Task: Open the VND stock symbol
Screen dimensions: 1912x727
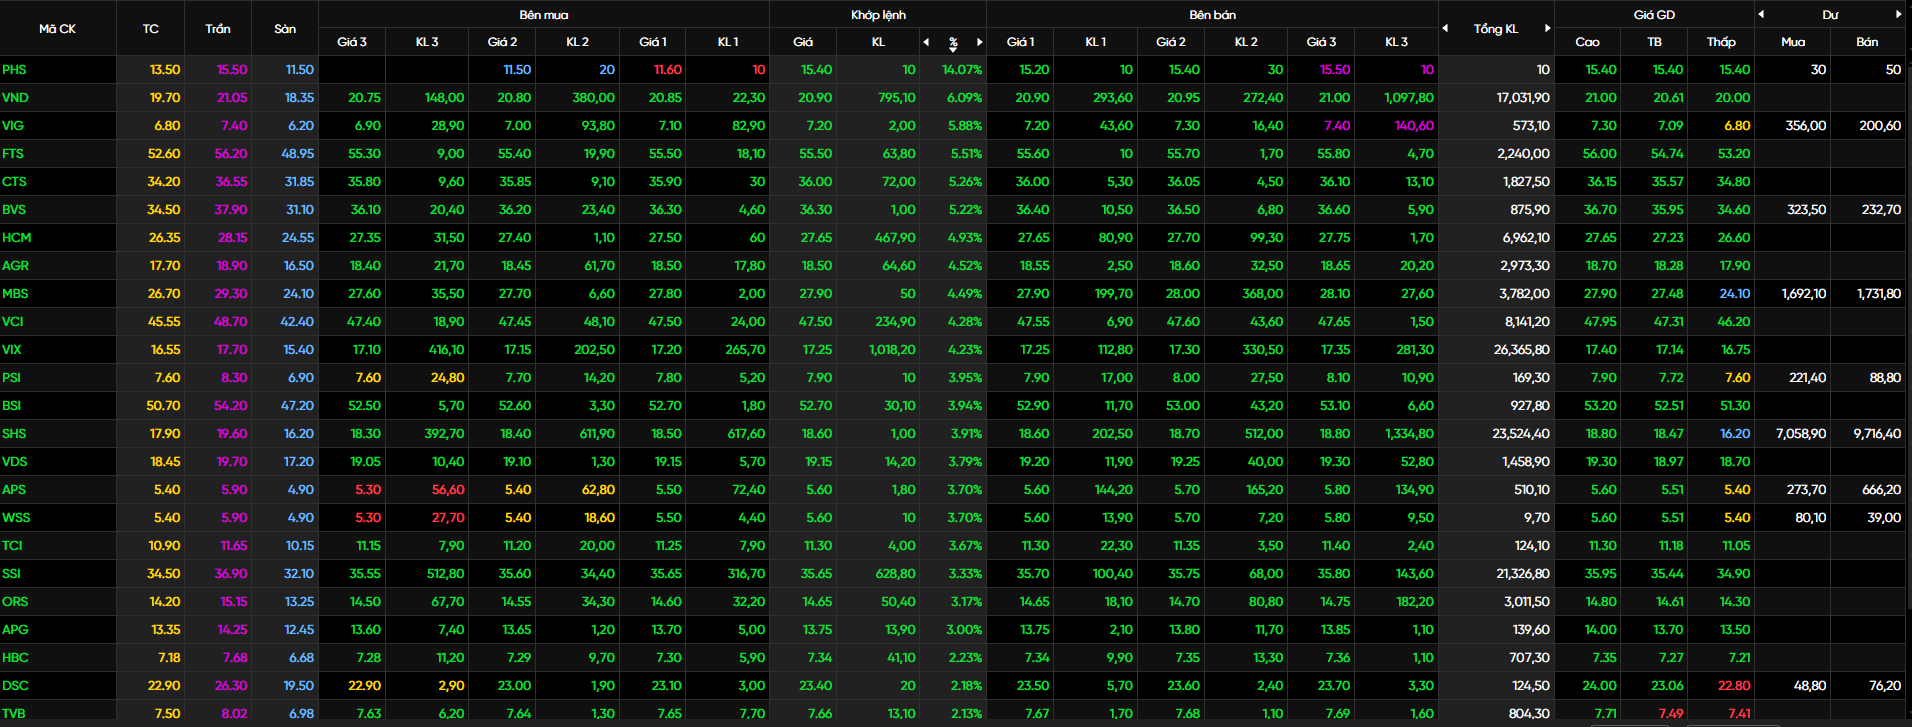Action: click(x=16, y=98)
